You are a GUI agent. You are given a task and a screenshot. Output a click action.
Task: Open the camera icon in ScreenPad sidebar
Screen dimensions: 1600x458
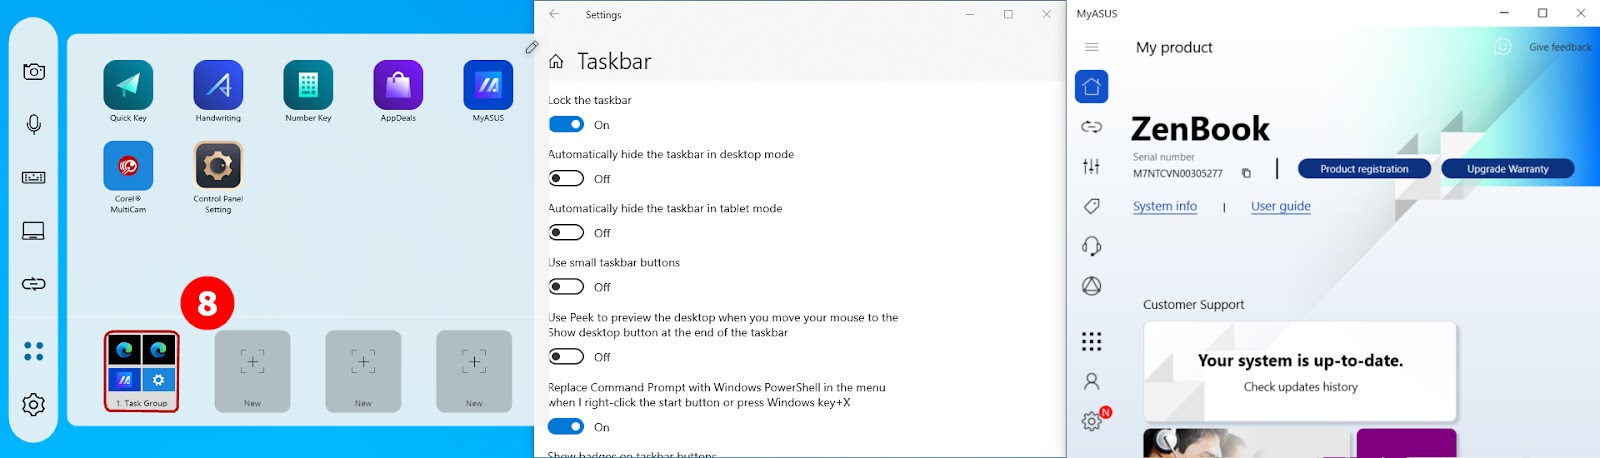(x=34, y=71)
